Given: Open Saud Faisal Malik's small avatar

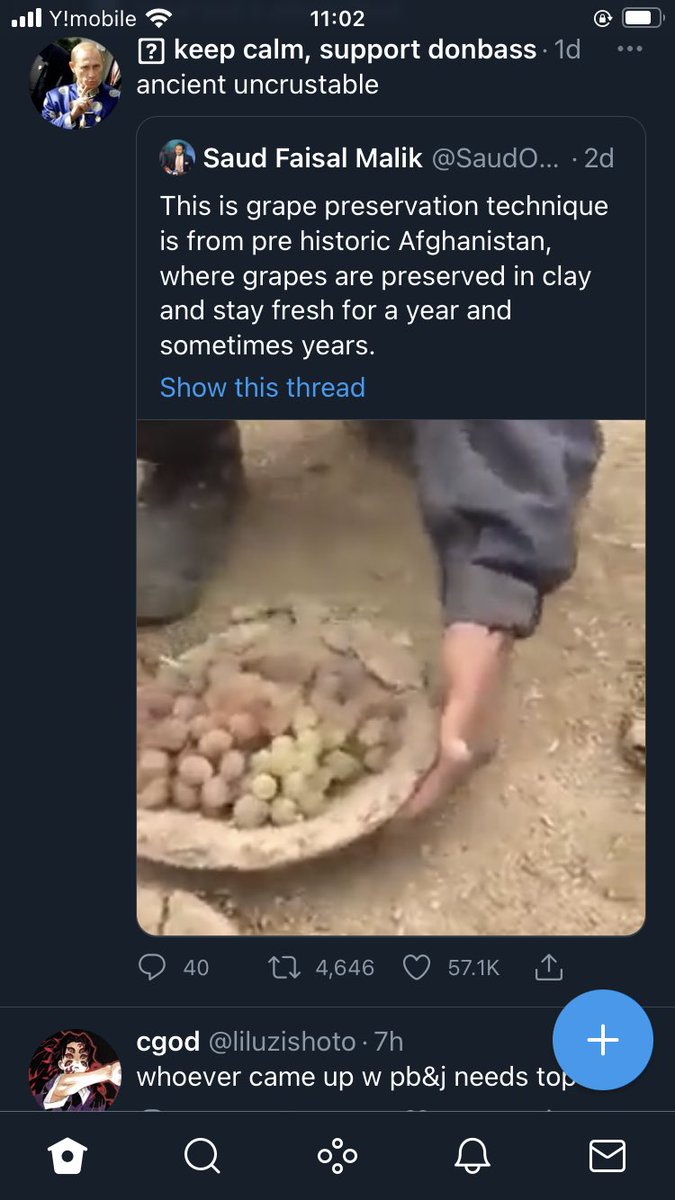Looking at the screenshot, I should point(177,158).
